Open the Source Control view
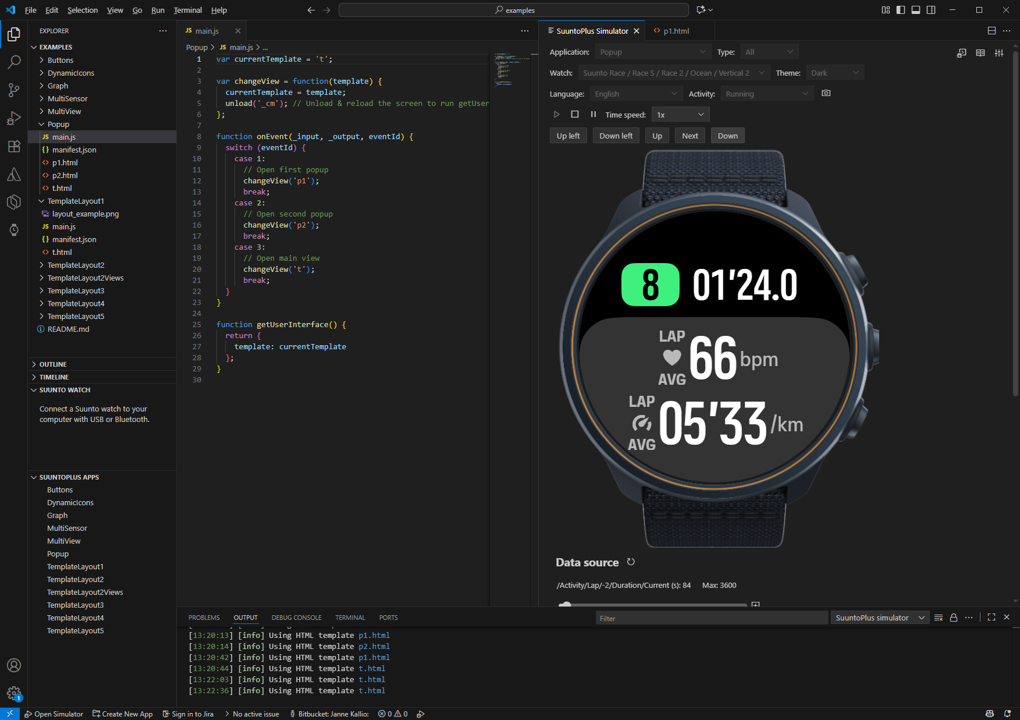 [14, 90]
